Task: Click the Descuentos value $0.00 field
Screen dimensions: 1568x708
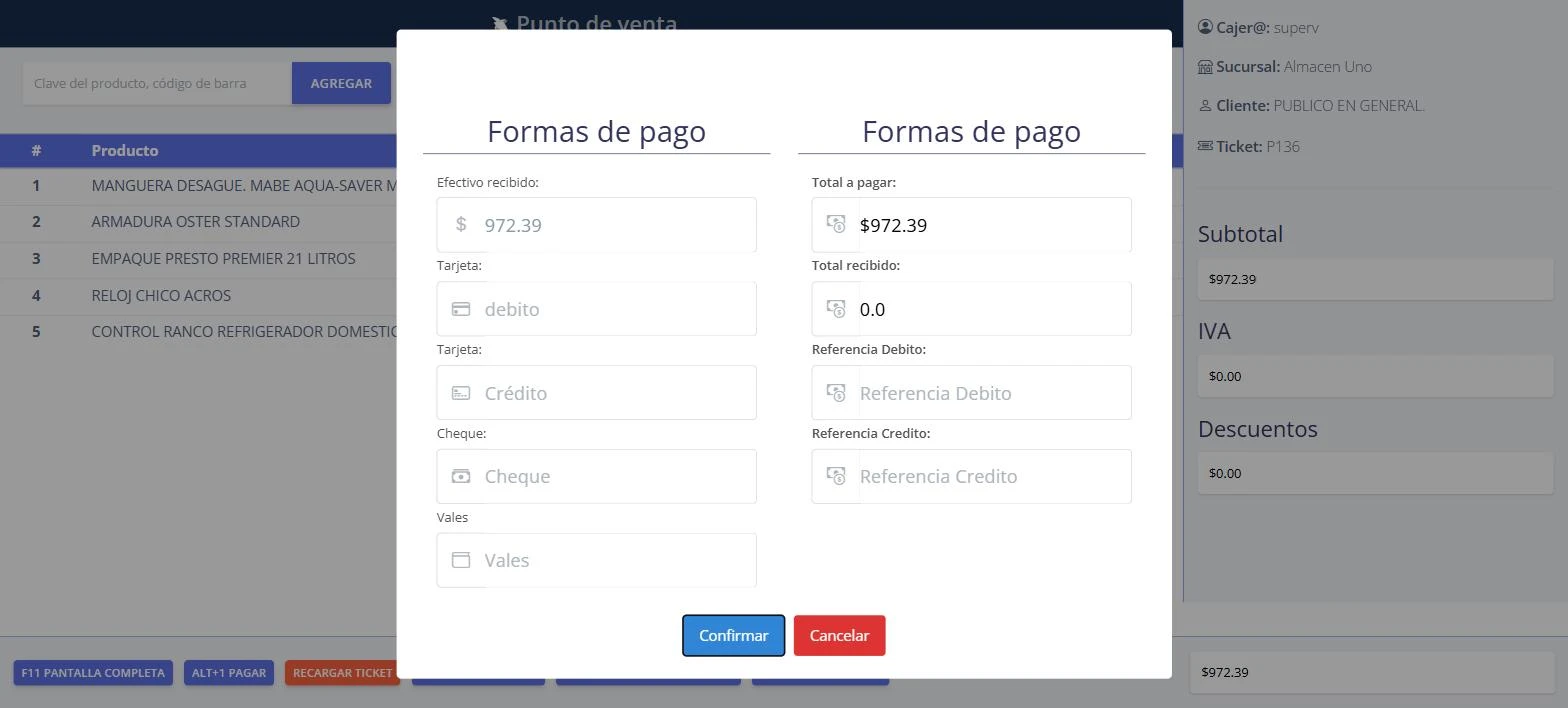Action: coord(1375,473)
